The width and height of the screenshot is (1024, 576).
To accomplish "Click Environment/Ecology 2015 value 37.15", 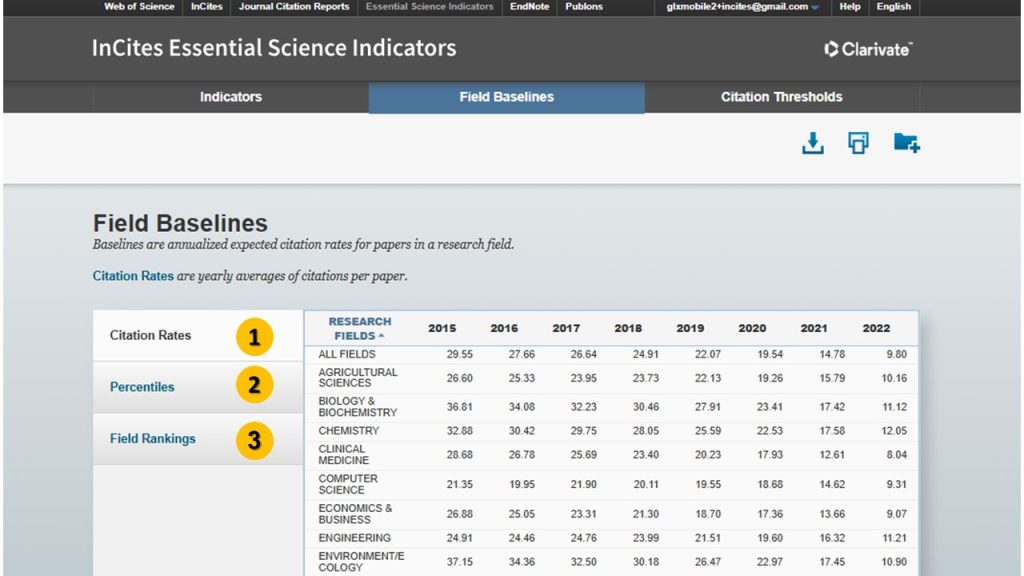I will [460, 562].
